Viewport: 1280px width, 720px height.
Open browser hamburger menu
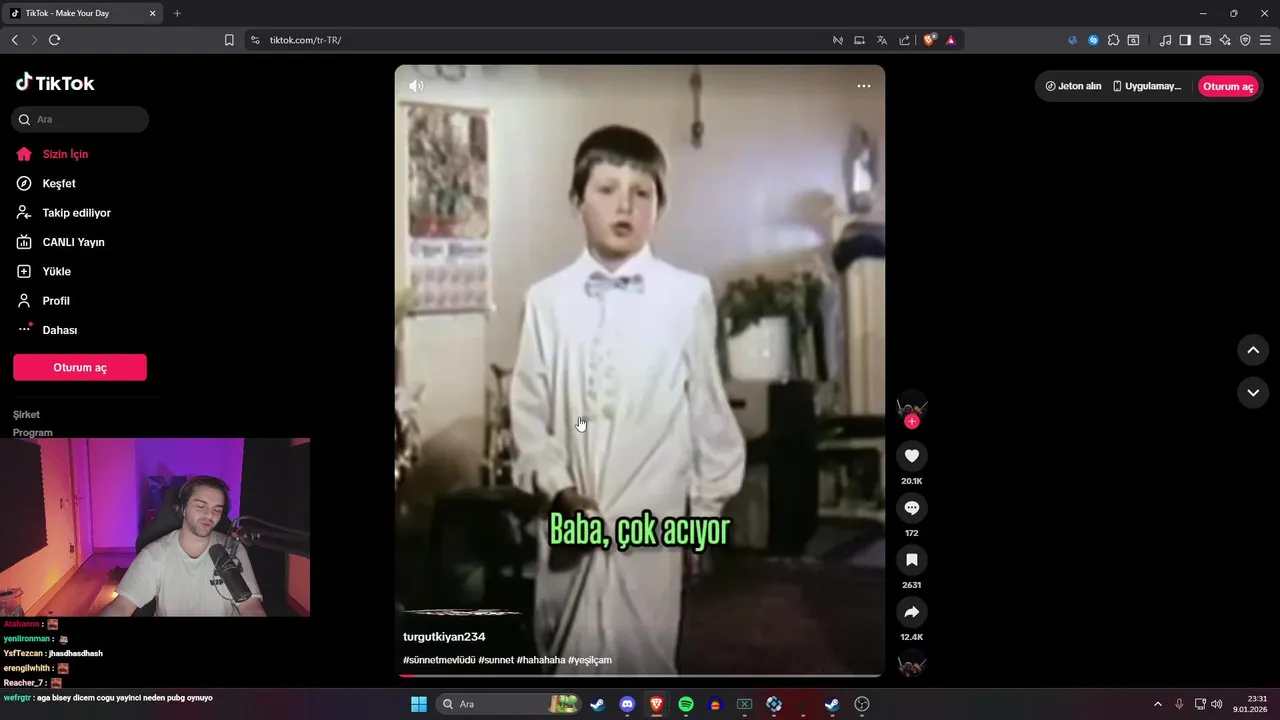[1265, 40]
